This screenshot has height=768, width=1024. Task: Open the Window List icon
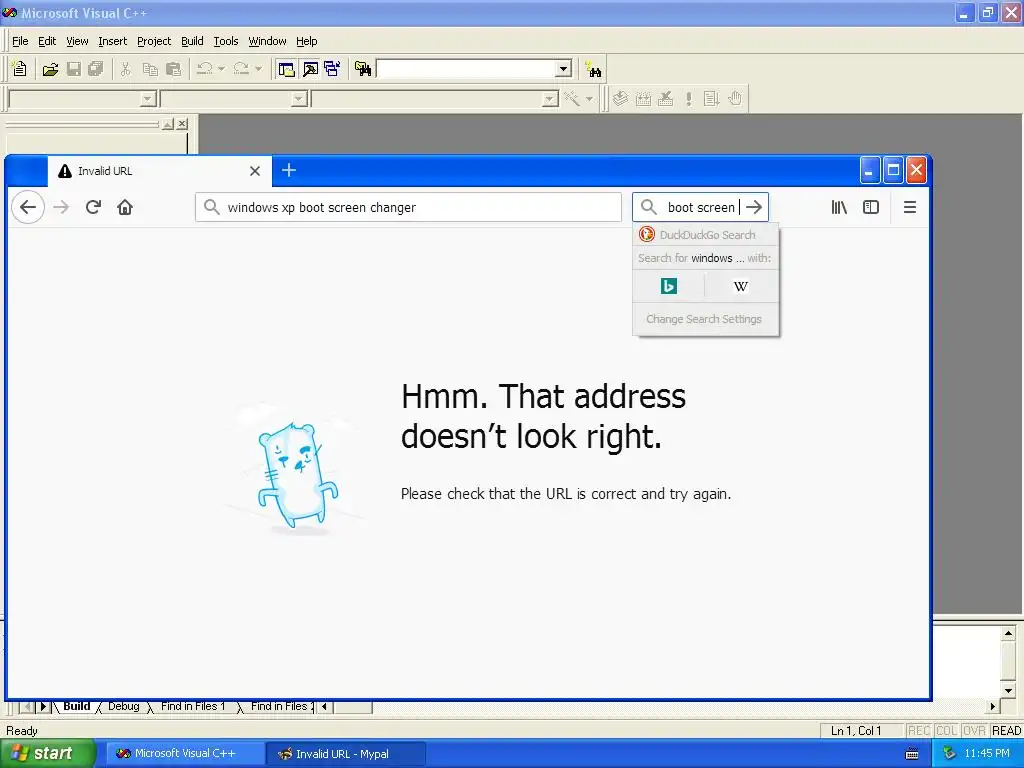coord(332,69)
